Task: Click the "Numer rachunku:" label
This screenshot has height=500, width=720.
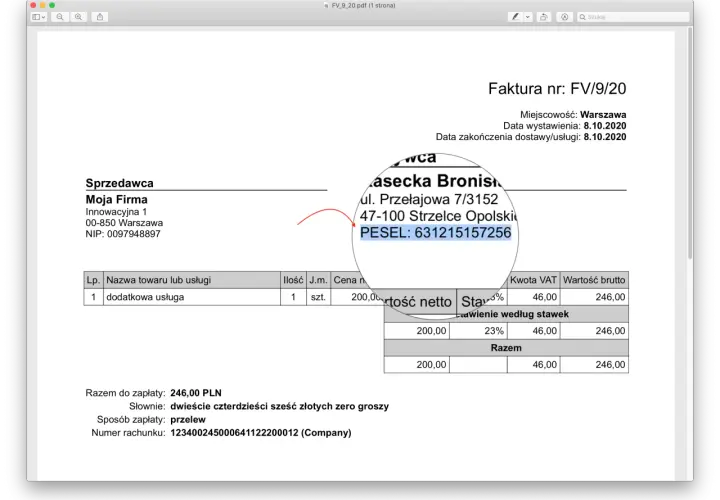Action: tap(128, 433)
